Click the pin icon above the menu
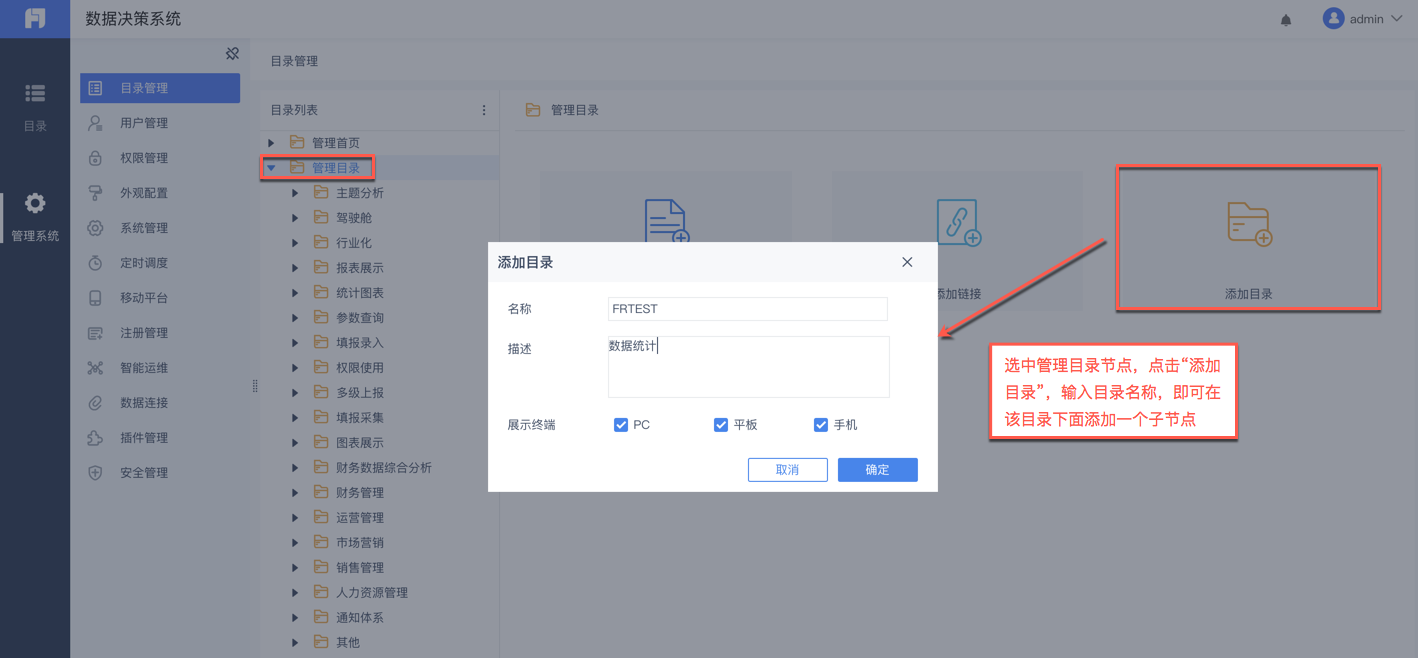Screen dimensions: 1418x658 pyautogui.click(x=232, y=54)
